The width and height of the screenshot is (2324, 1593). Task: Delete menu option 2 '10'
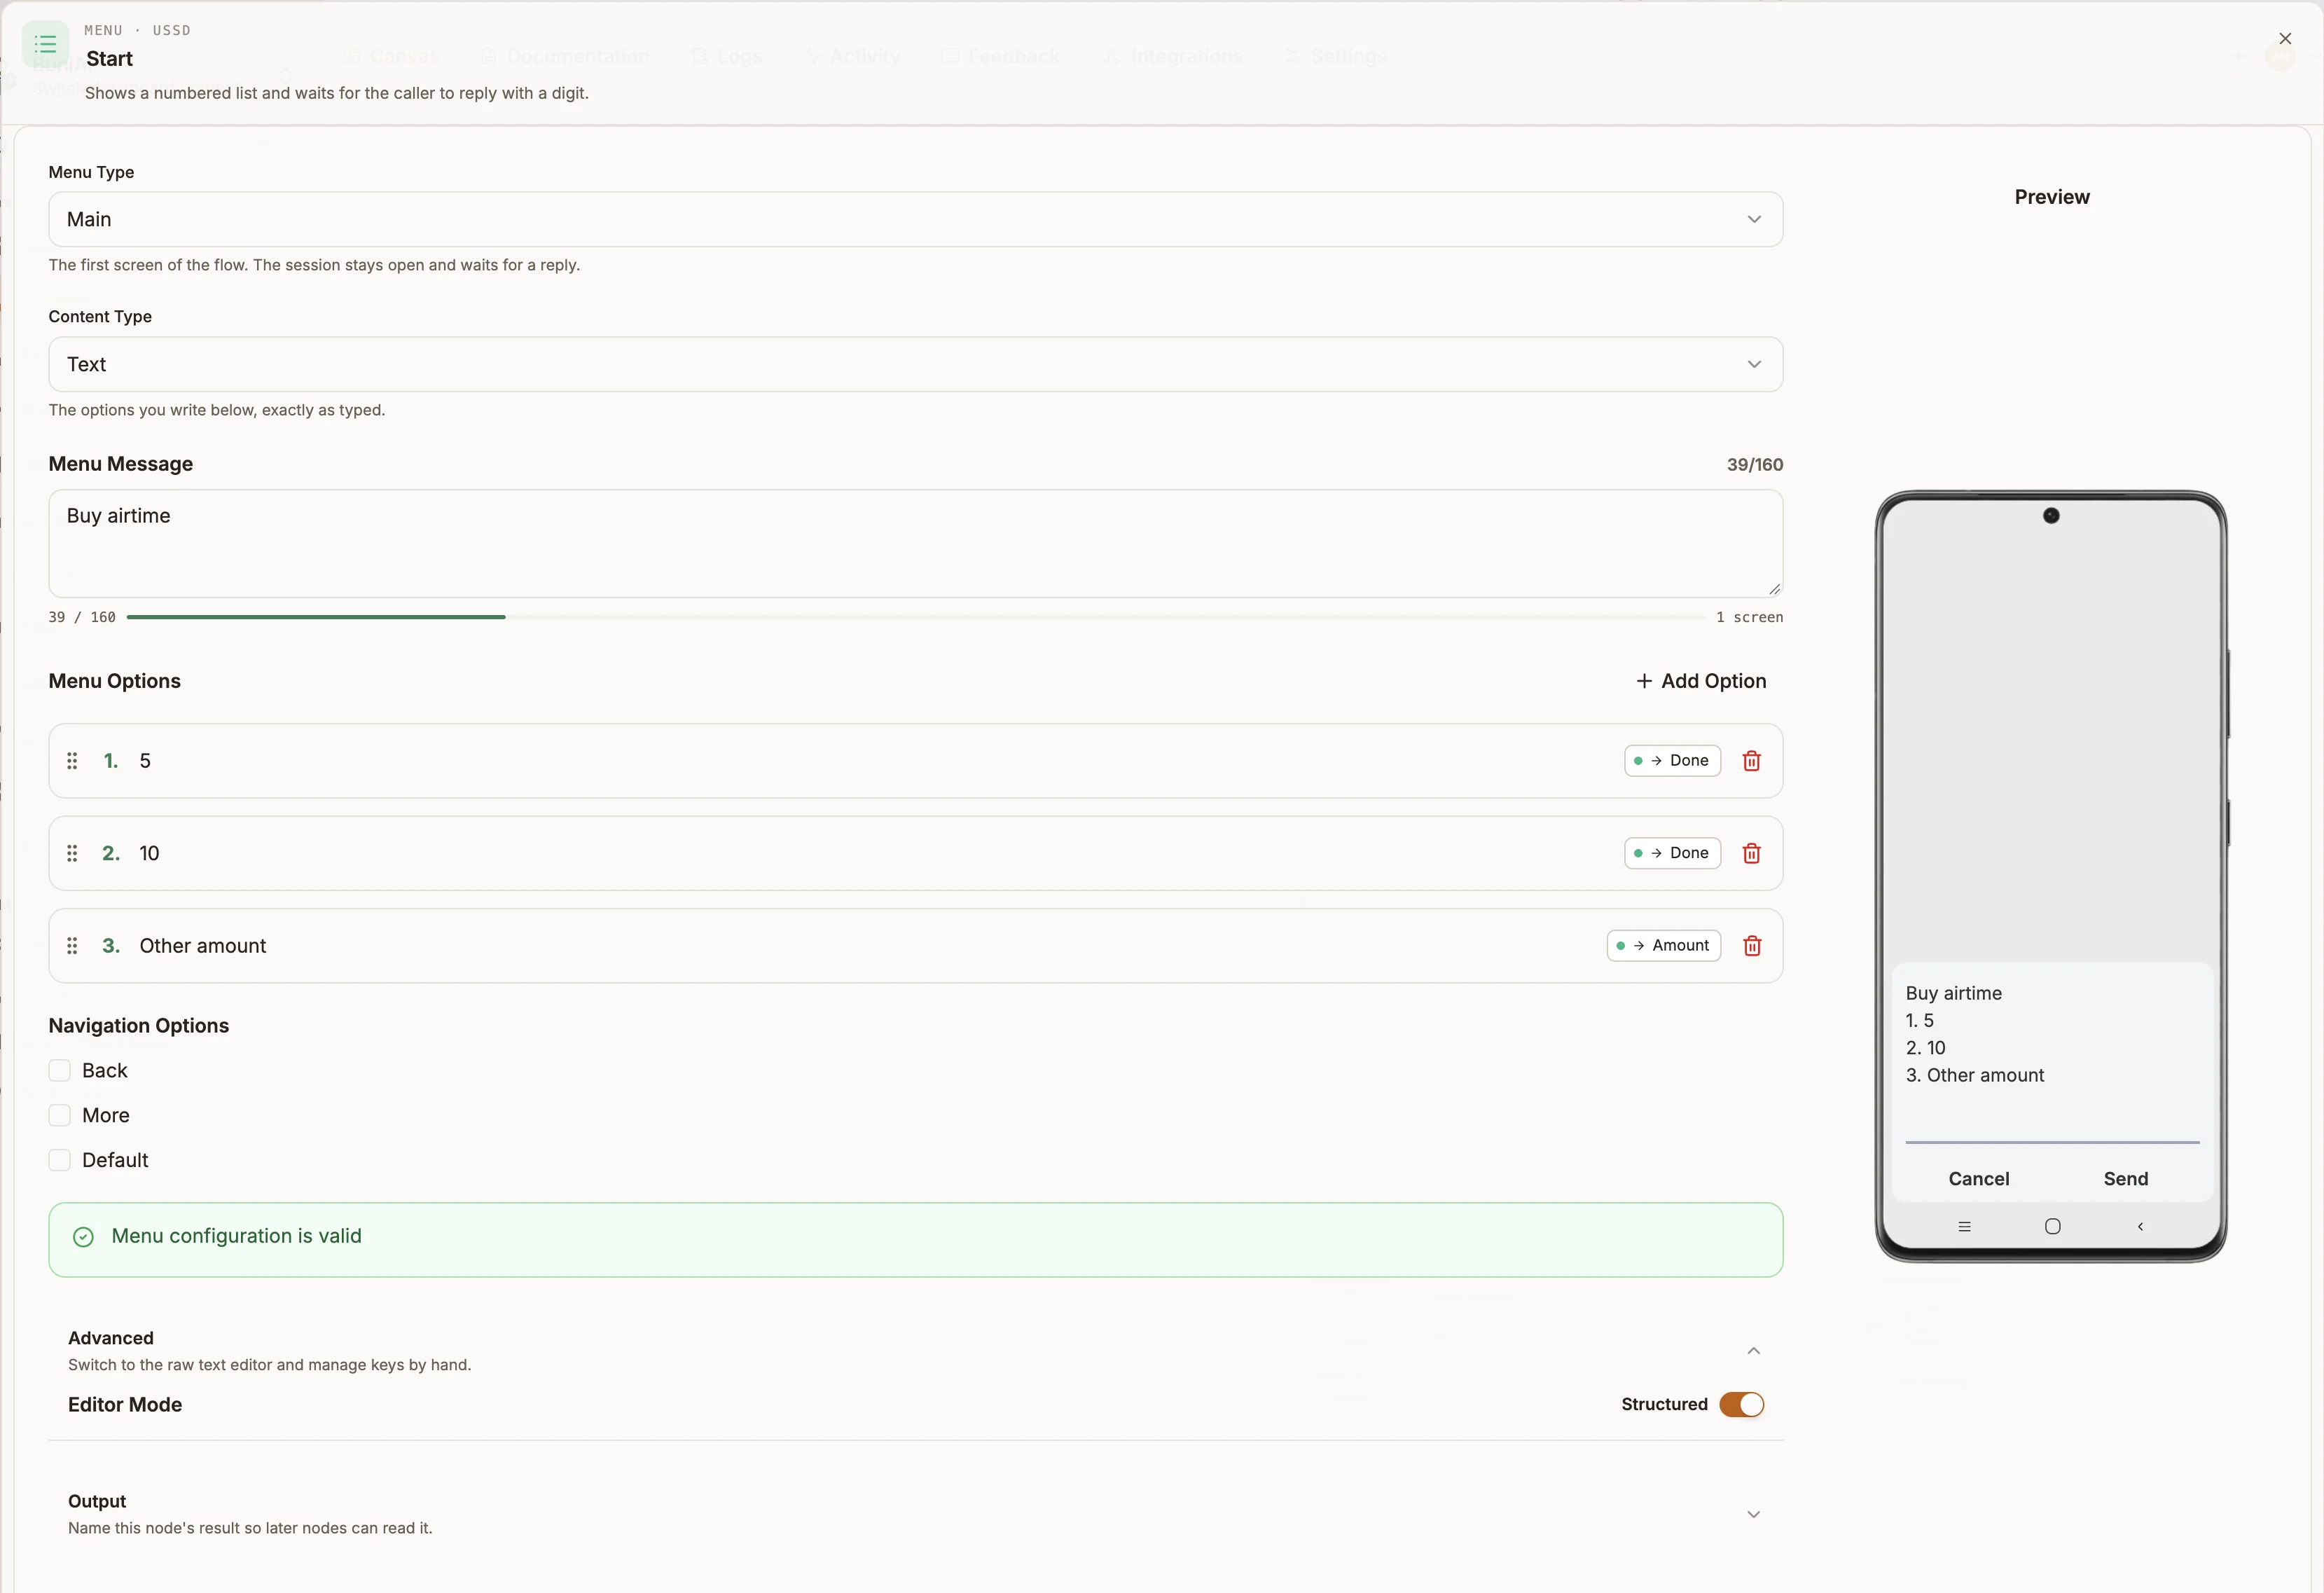(x=1751, y=853)
